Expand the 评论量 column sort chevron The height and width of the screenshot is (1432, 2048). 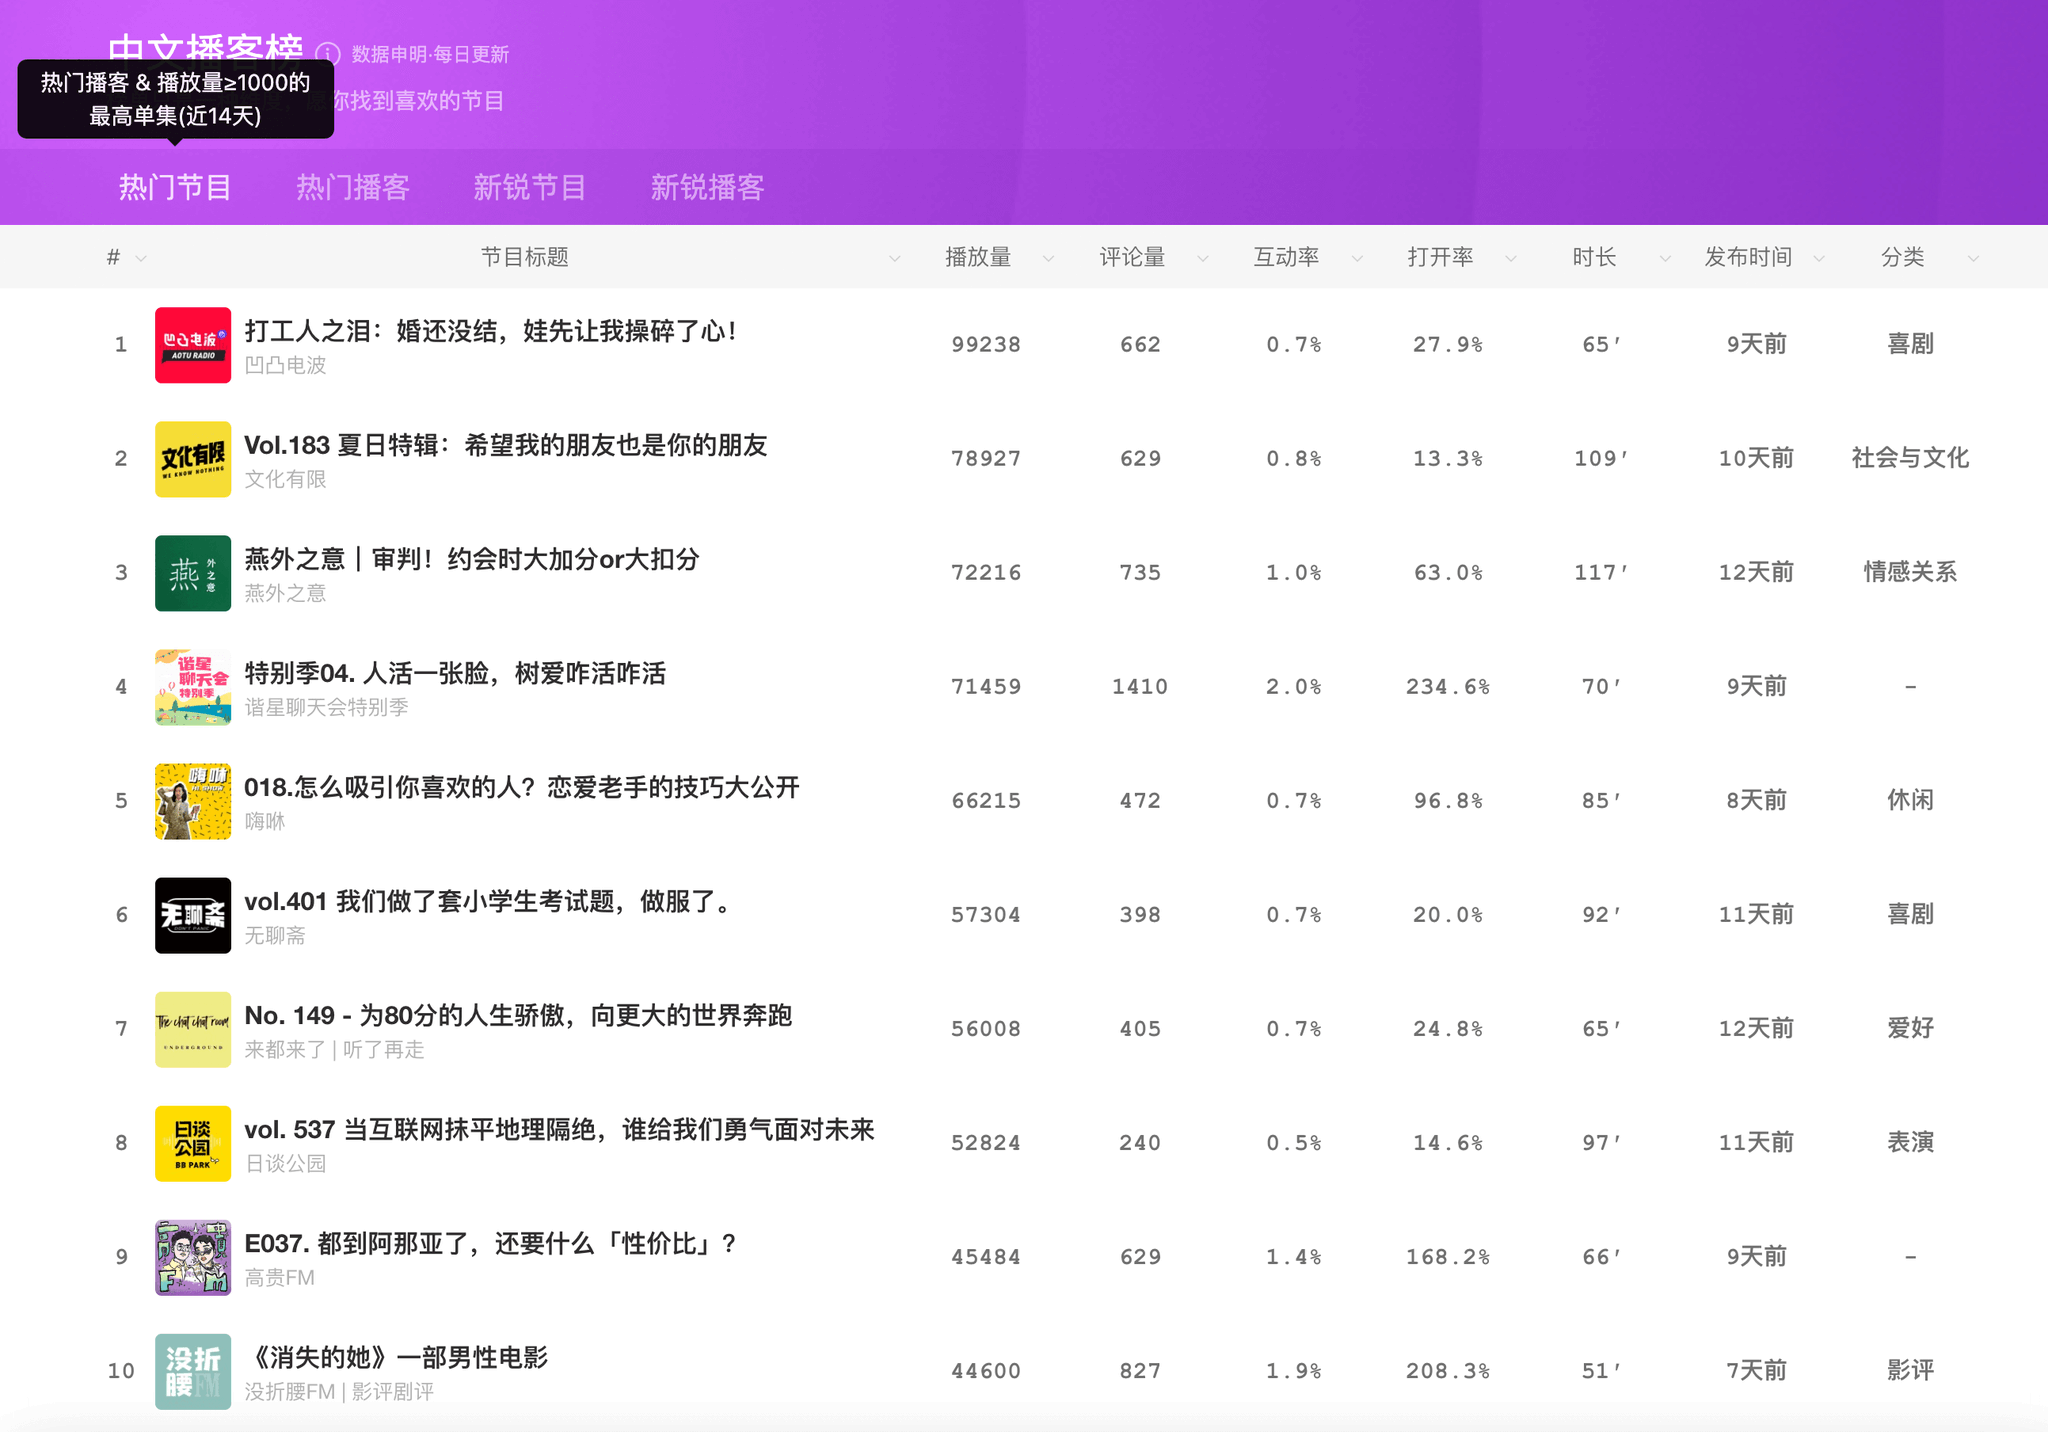(x=1202, y=259)
